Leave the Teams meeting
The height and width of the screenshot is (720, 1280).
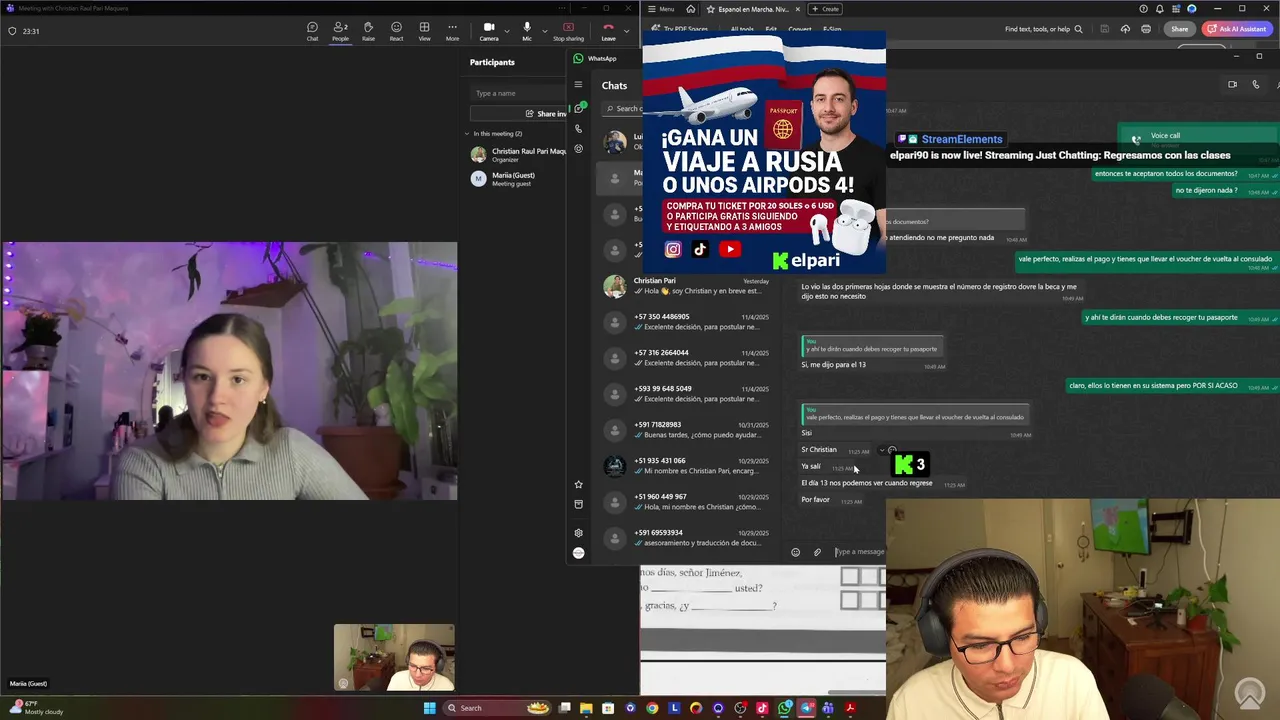point(608,31)
